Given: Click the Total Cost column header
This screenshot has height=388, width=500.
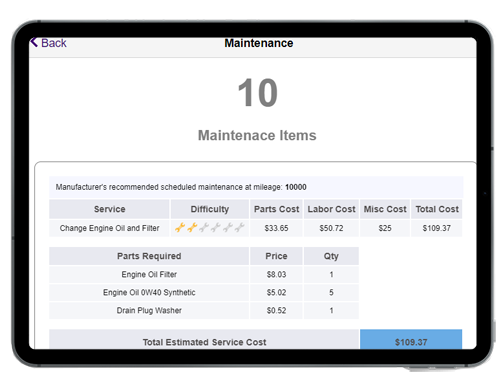Looking at the screenshot, I should (x=437, y=209).
